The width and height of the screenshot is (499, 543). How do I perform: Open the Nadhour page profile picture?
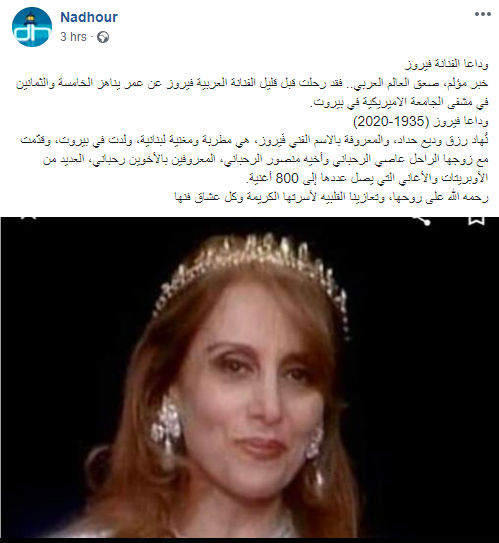click(32, 27)
